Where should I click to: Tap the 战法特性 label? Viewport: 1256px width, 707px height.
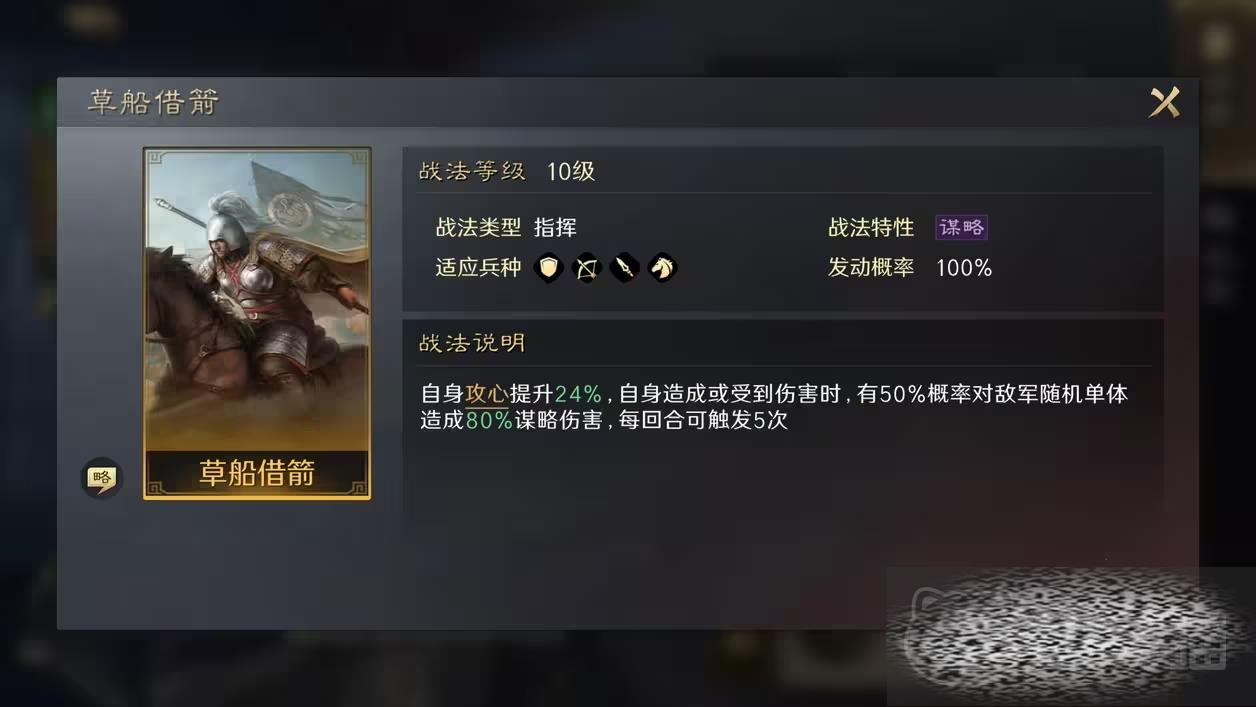point(871,227)
